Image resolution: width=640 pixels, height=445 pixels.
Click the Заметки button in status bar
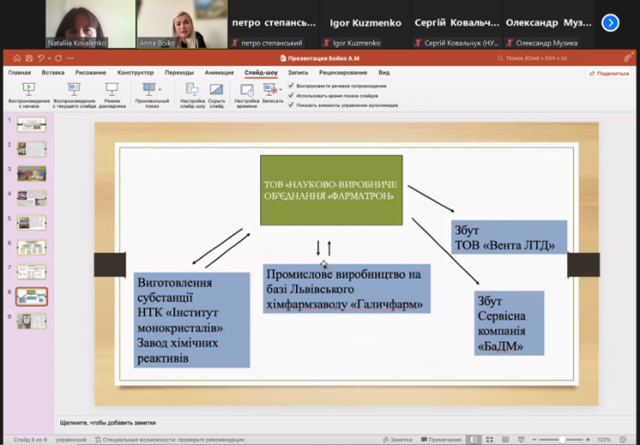point(397,440)
